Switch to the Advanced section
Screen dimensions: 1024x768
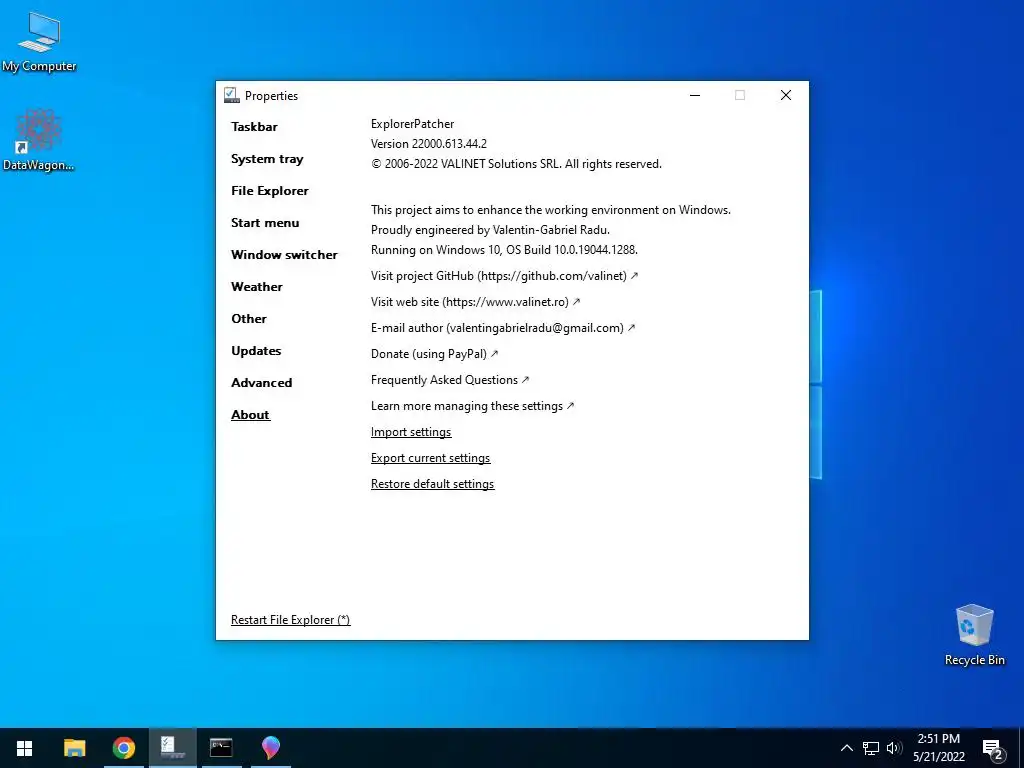[261, 383]
